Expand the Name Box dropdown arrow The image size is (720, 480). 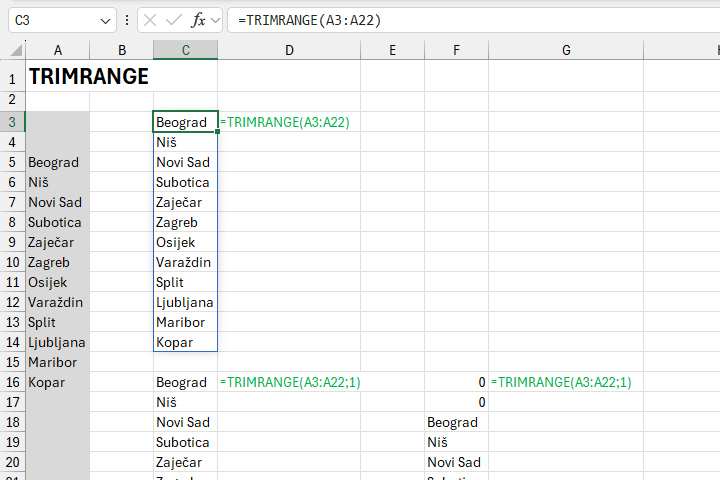[107, 20]
